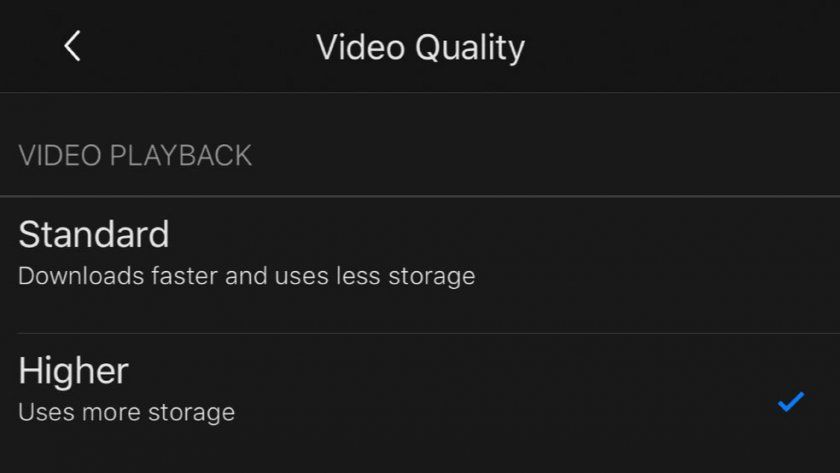Tap the word 'PLAYBACK' in the section label
Image resolution: width=840 pixels, height=473 pixels.
click(181, 156)
